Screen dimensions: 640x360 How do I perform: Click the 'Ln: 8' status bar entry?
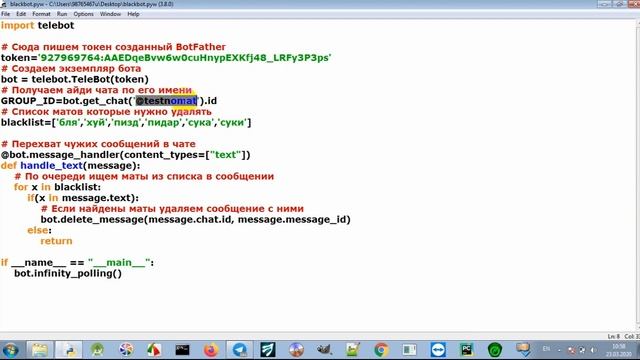coord(613,336)
